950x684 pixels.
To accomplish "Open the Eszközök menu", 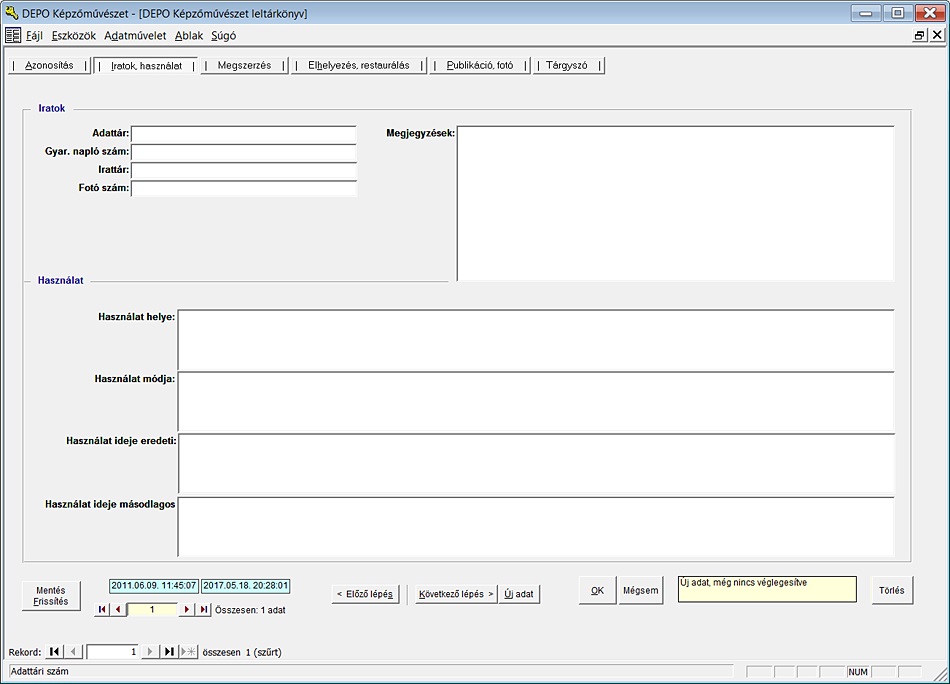I will point(73,35).
